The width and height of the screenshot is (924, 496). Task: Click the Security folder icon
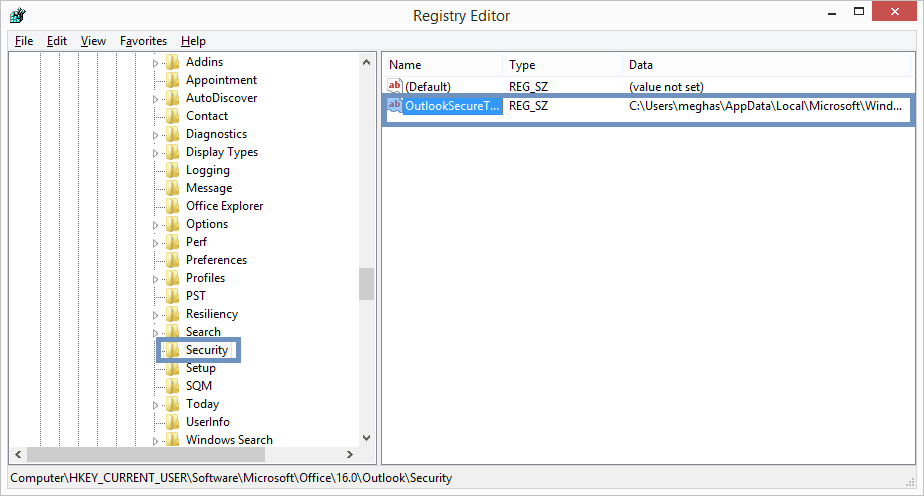click(173, 350)
